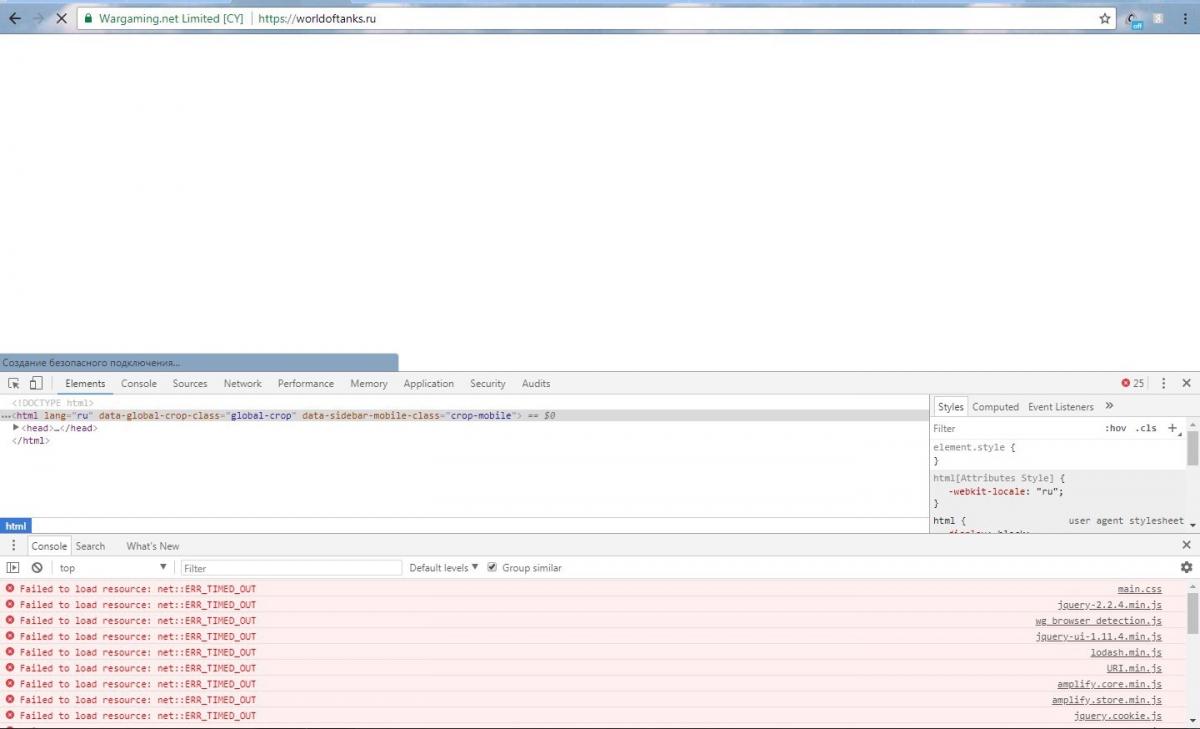
Task: Open jquery-2.2.4.min.js source link
Action: pyautogui.click(x=1110, y=605)
